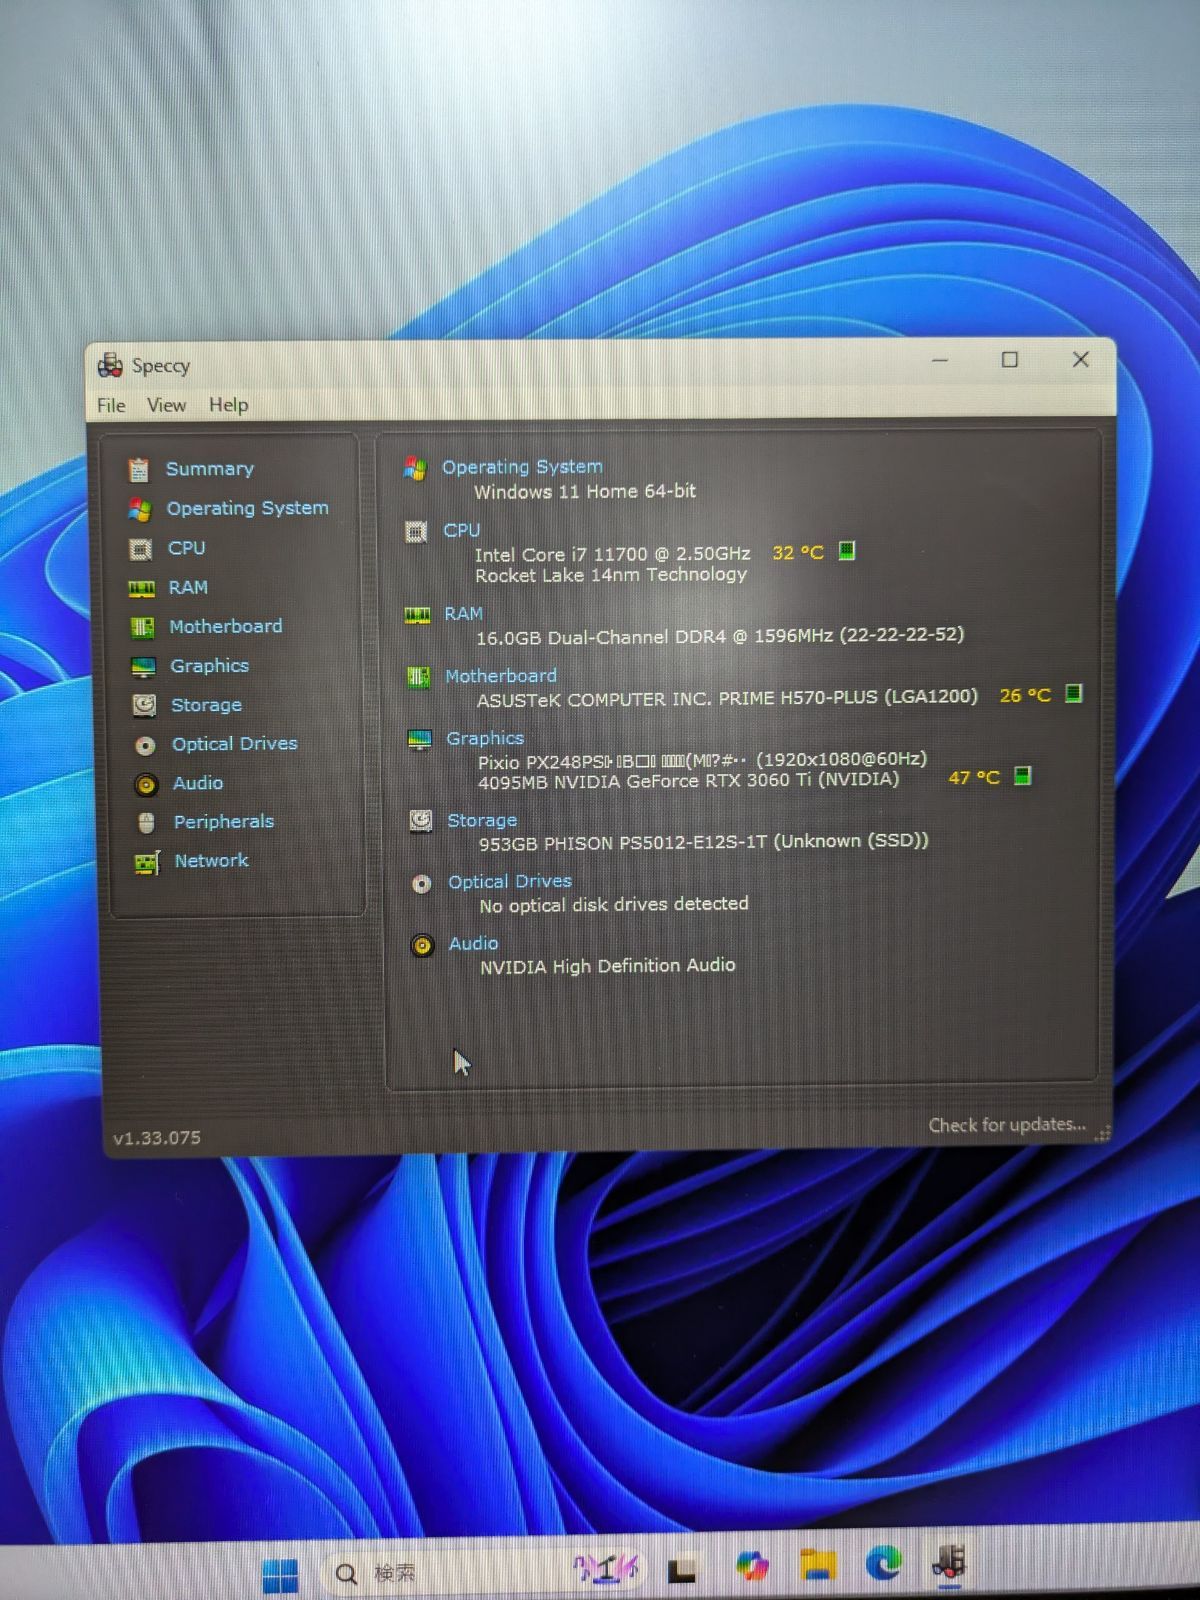The image size is (1200, 1600).
Task: Click the Check for updates link
Action: click(x=1007, y=1125)
